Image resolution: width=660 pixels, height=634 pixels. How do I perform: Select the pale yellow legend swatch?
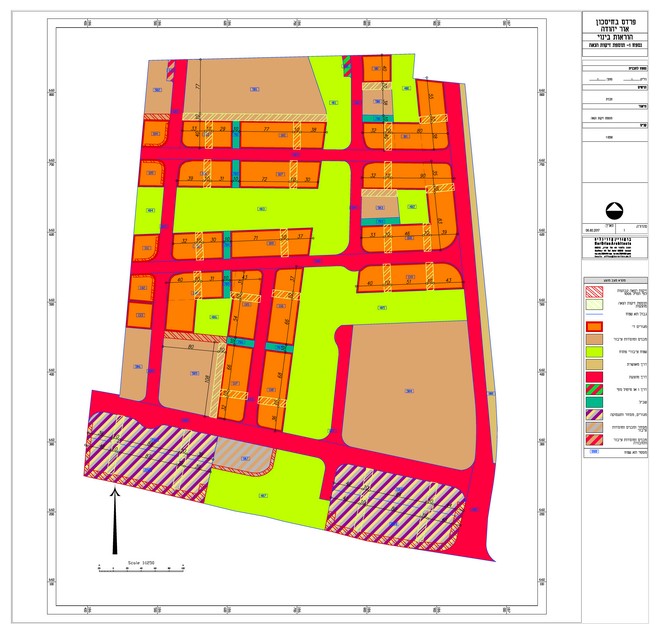(x=594, y=301)
